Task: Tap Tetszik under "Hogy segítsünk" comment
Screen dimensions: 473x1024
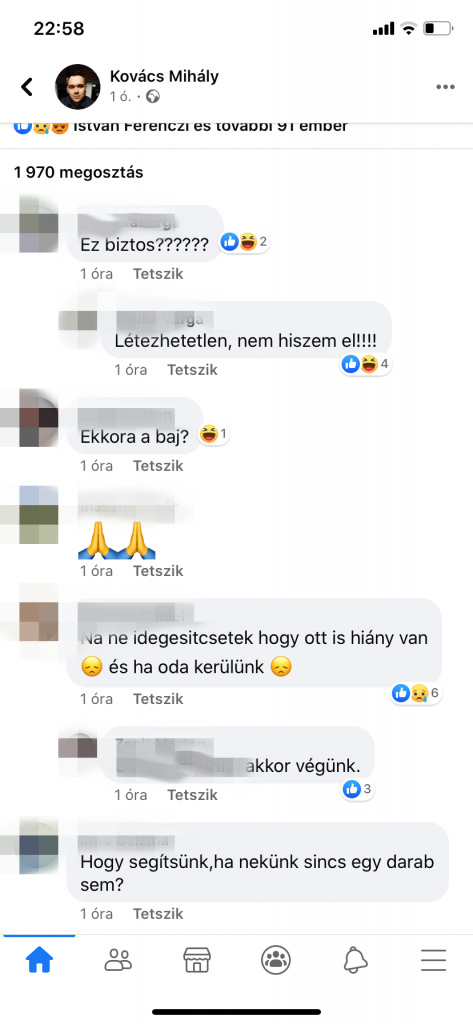Action: pyautogui.click(x=158, y=914)
